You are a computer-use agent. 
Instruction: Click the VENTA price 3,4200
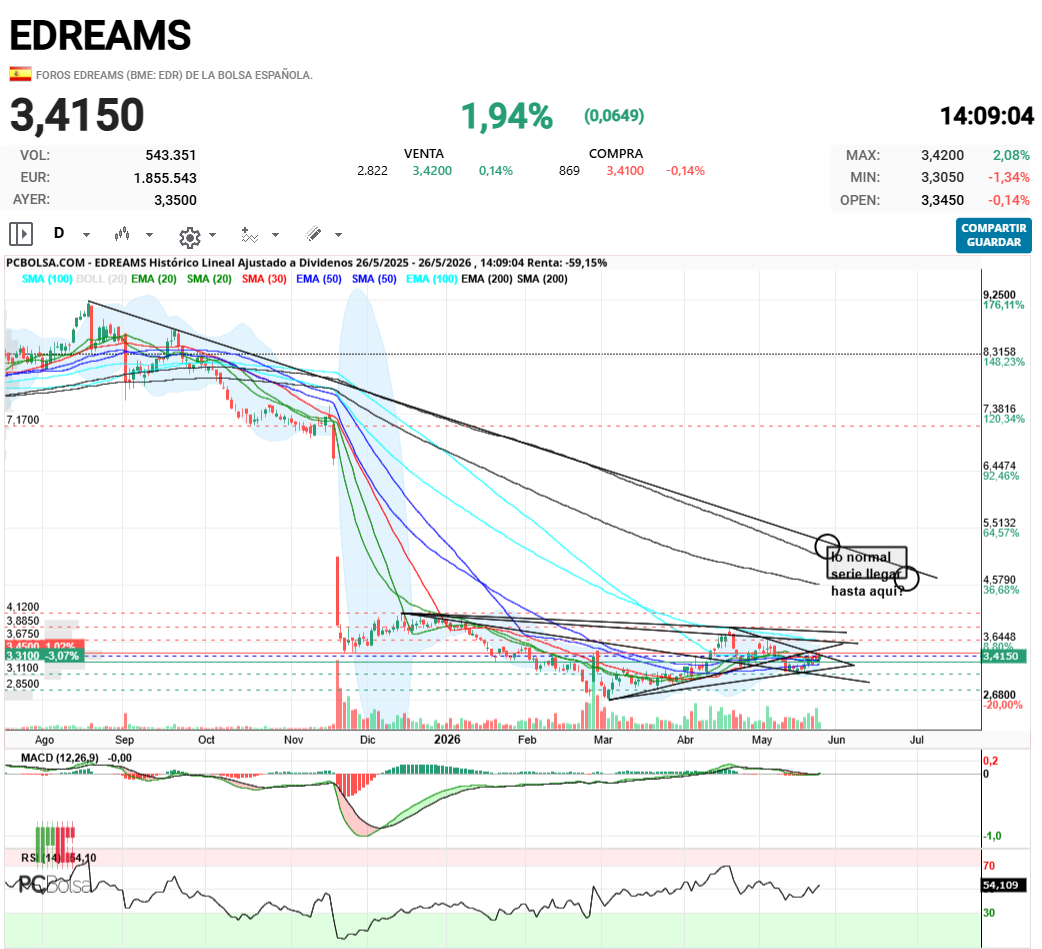pos(432,171)
